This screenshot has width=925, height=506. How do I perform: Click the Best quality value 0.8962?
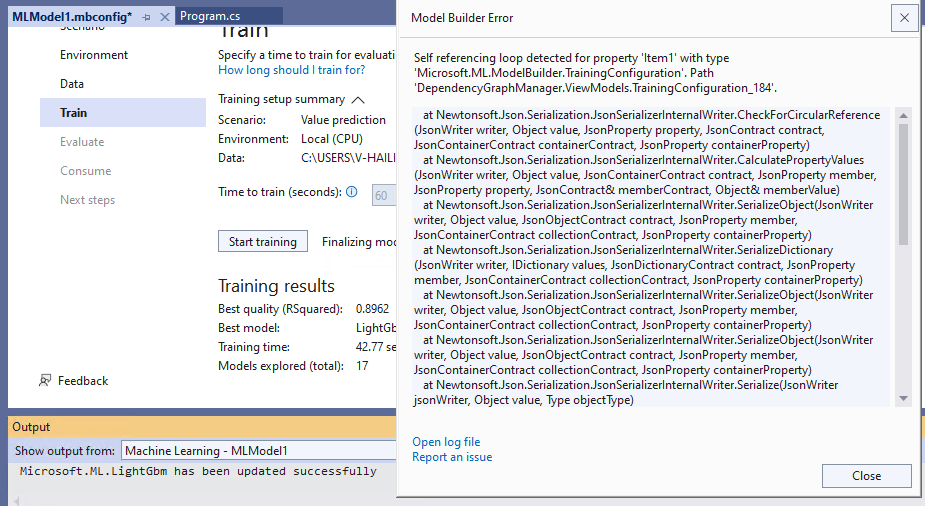(x=372, y=308)
